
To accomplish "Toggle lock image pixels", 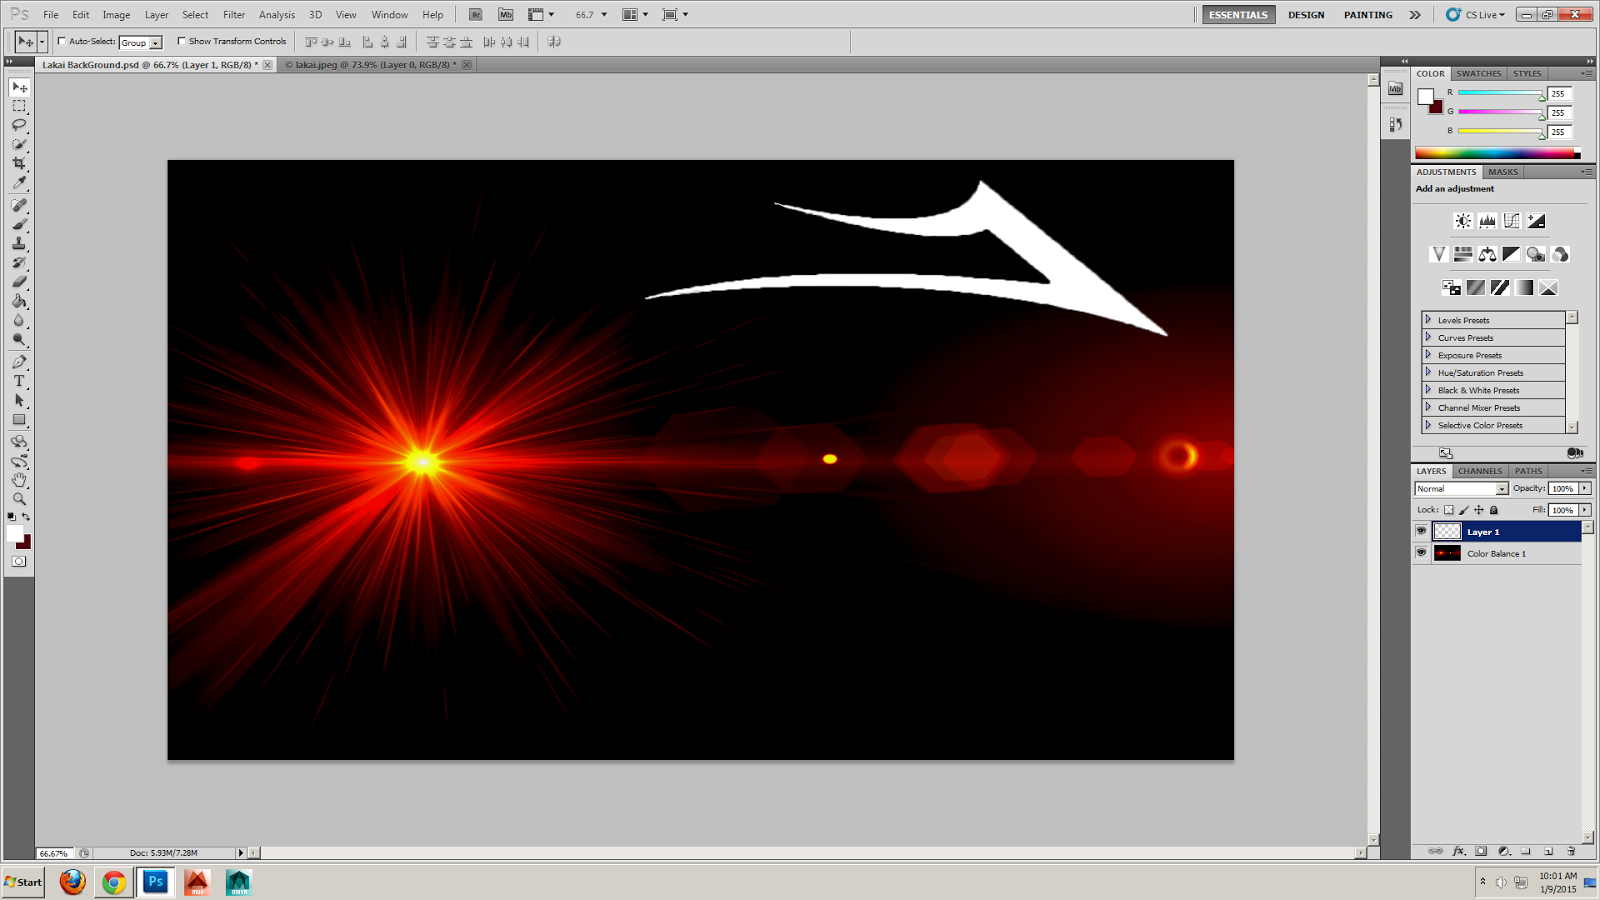I will click(1464, 510).
